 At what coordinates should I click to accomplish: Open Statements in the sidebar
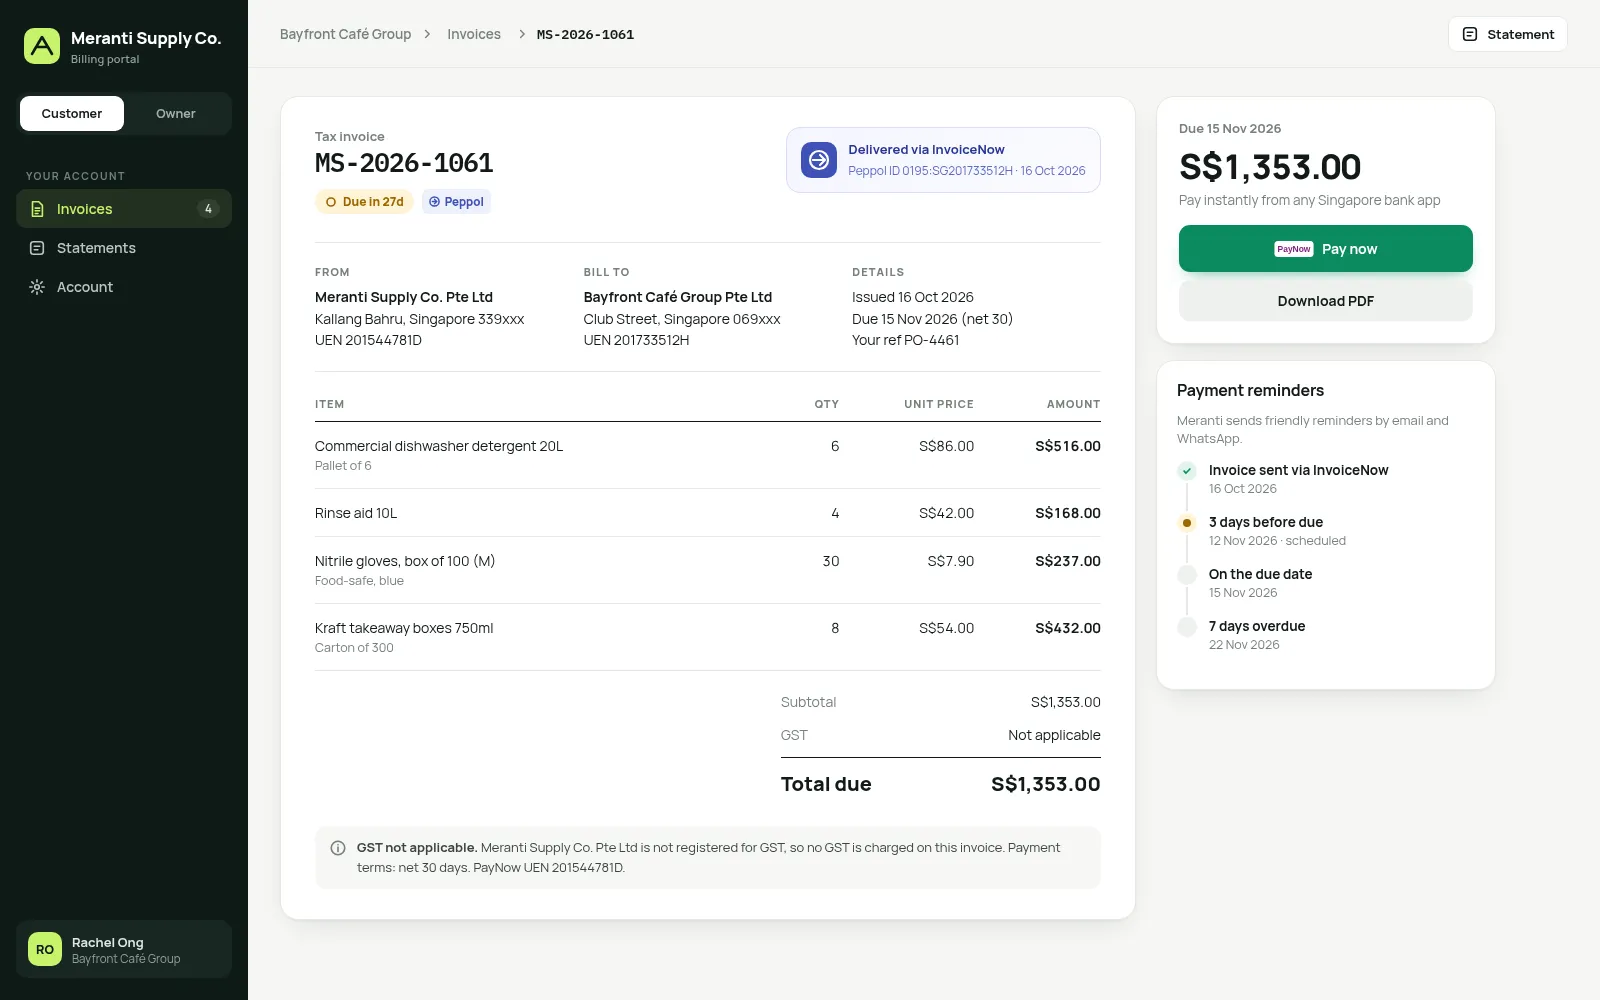(124, 248)
